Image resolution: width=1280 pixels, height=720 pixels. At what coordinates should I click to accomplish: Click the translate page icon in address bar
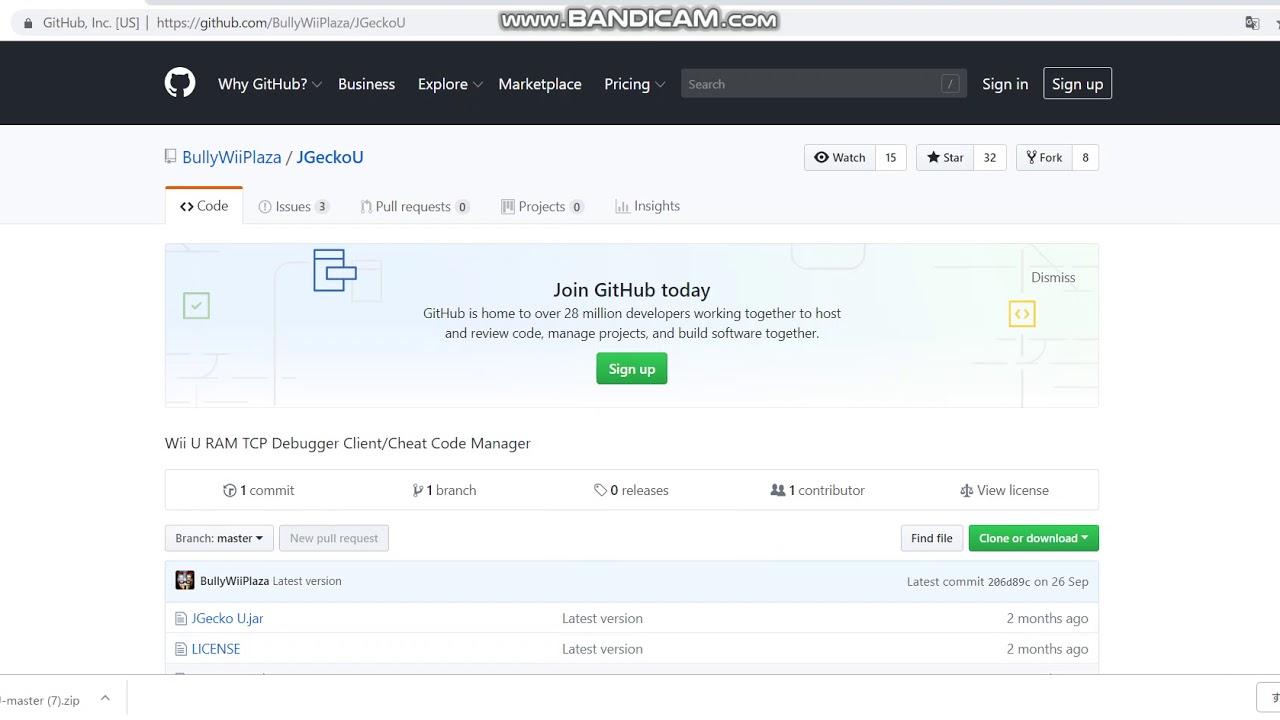tap(1251, 22)
